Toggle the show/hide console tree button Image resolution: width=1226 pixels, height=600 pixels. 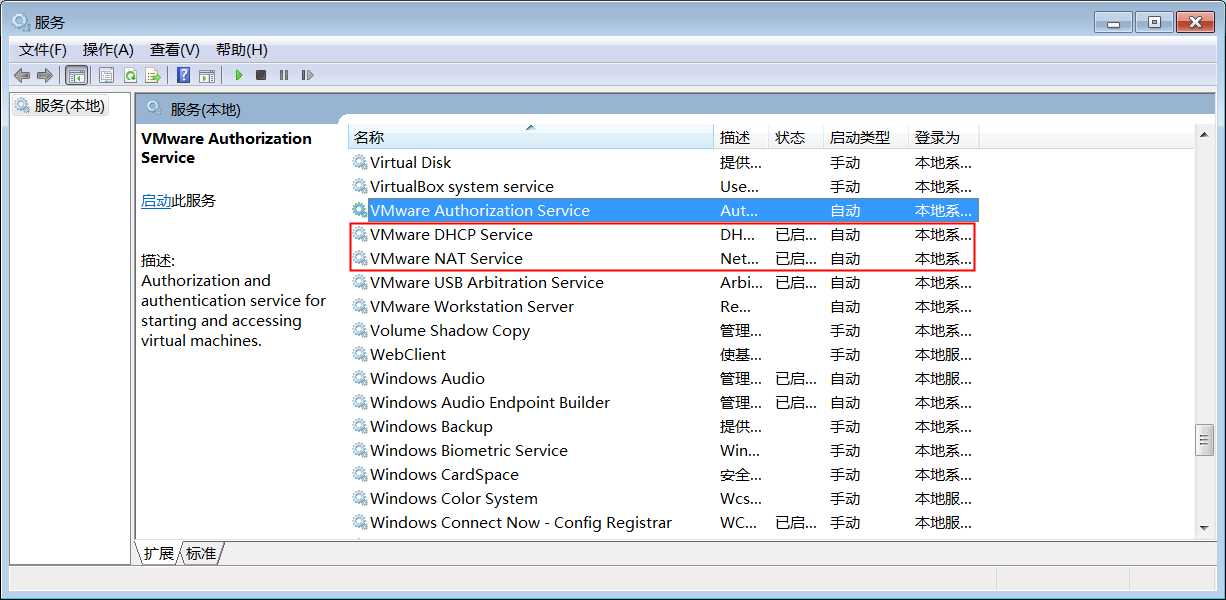(76, 75)
